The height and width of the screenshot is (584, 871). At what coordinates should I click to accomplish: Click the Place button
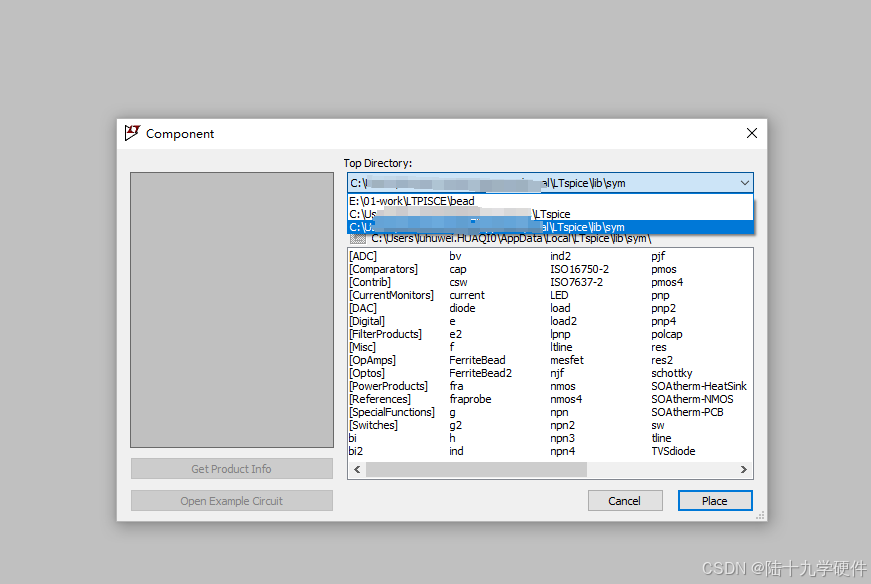[715, 501]
